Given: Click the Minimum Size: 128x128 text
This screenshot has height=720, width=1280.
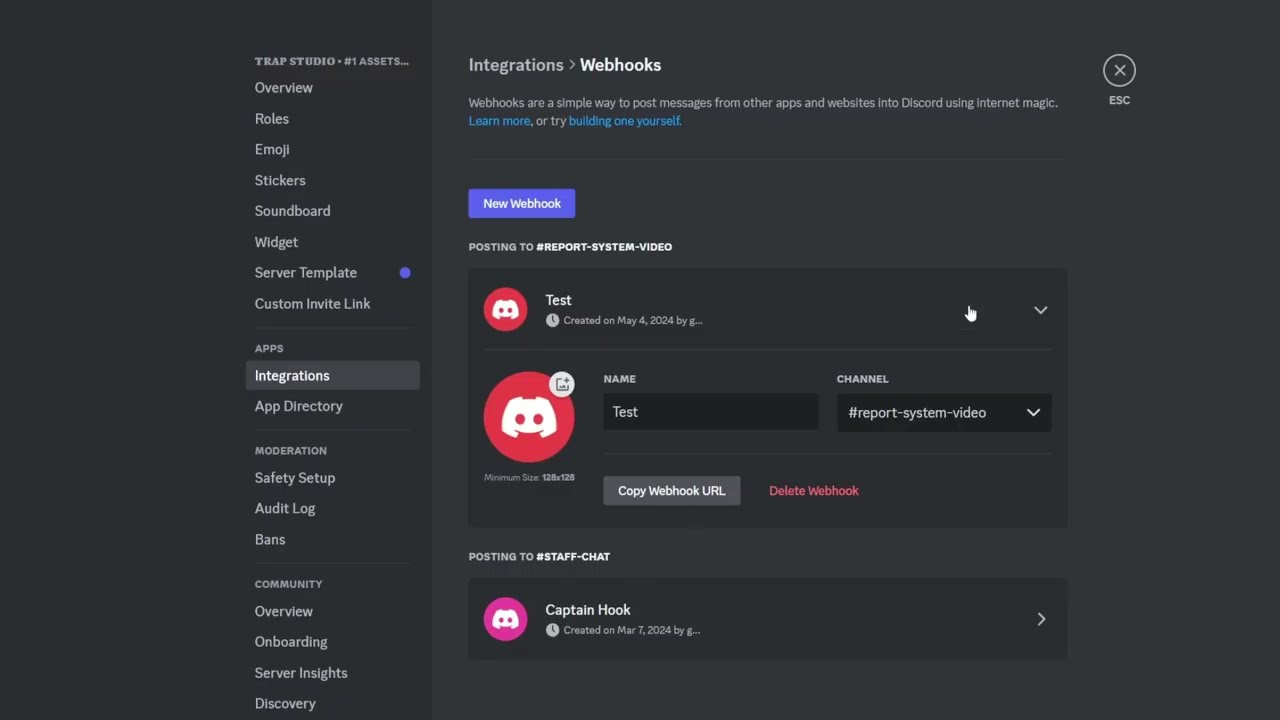Looking at the screenshot, I should pyautogui.click(x=529, y=478).
